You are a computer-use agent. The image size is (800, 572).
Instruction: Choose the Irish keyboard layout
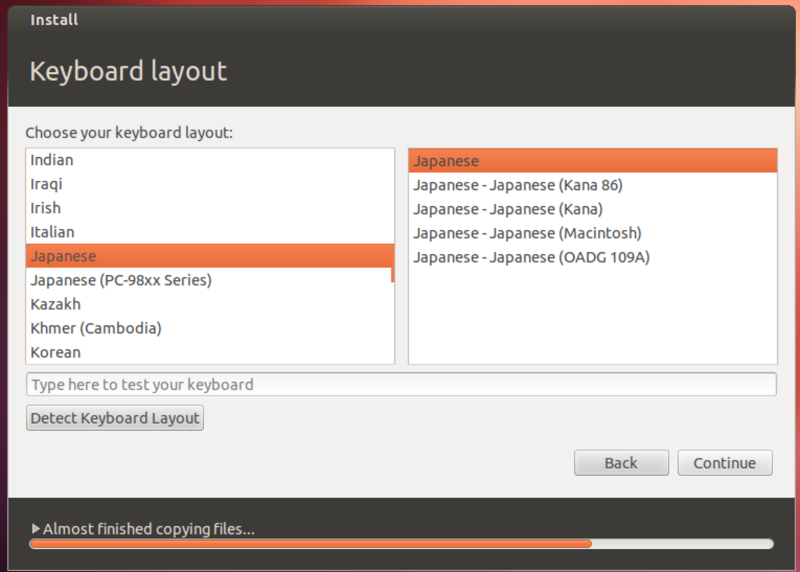point(209,208)
